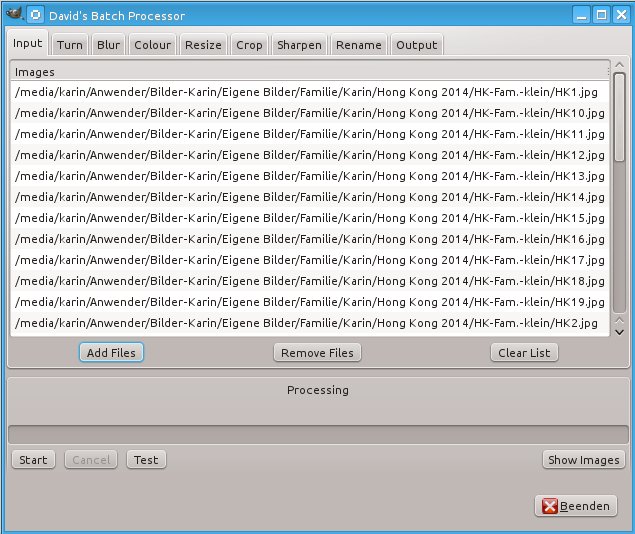Click the Remove Files button
This screenshot has height=534, width=635.
coord(318,353)
